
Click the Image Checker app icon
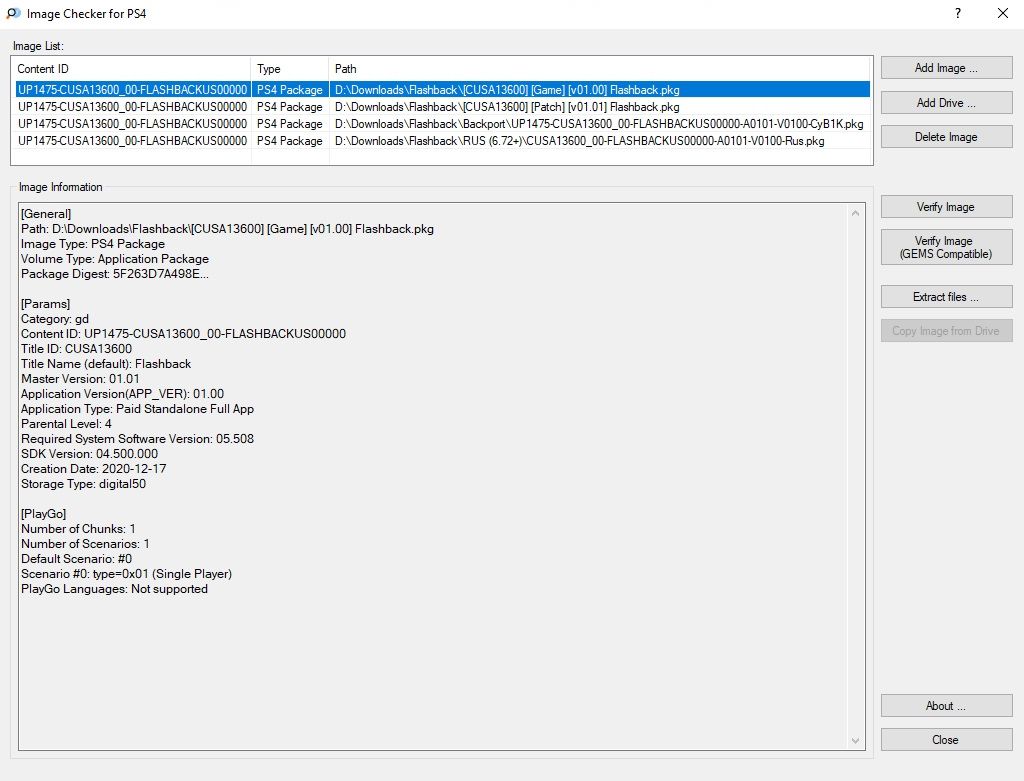(13, 13)
